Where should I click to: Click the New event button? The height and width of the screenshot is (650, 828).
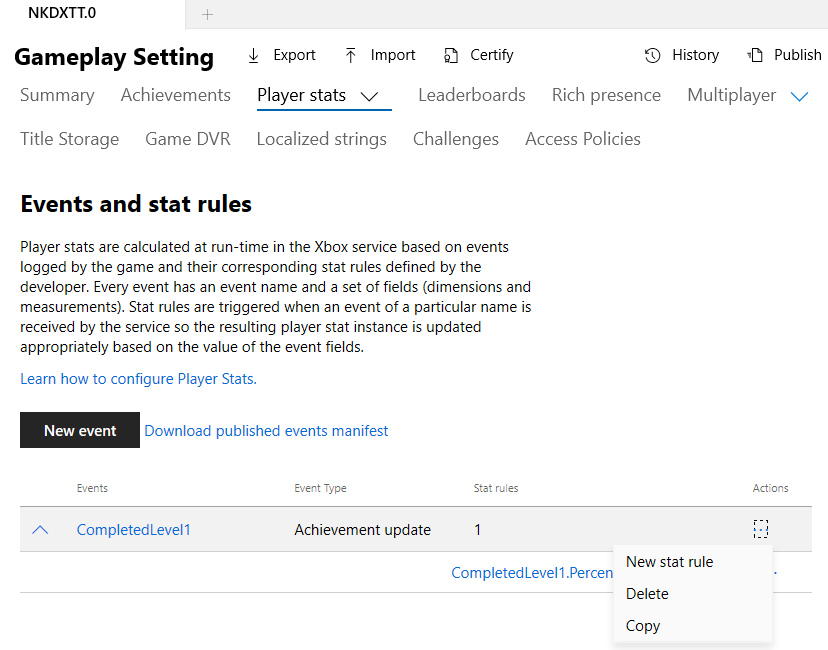point(80,430)
